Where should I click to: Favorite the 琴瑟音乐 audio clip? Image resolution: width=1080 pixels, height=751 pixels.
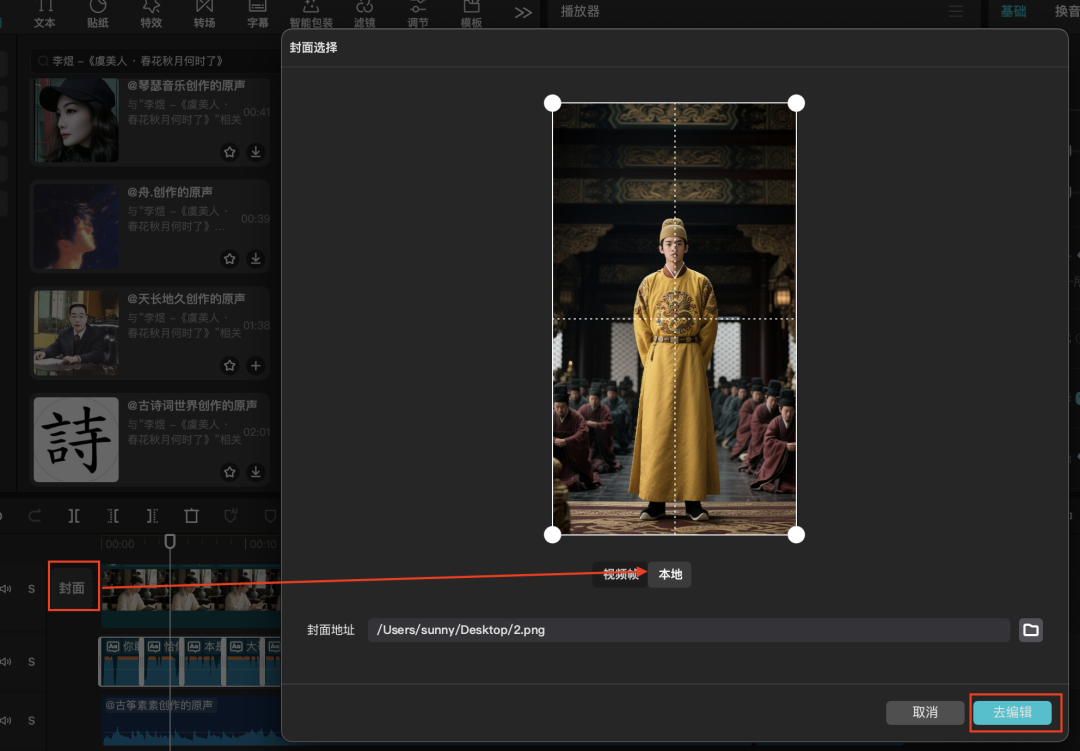(230, 152)
